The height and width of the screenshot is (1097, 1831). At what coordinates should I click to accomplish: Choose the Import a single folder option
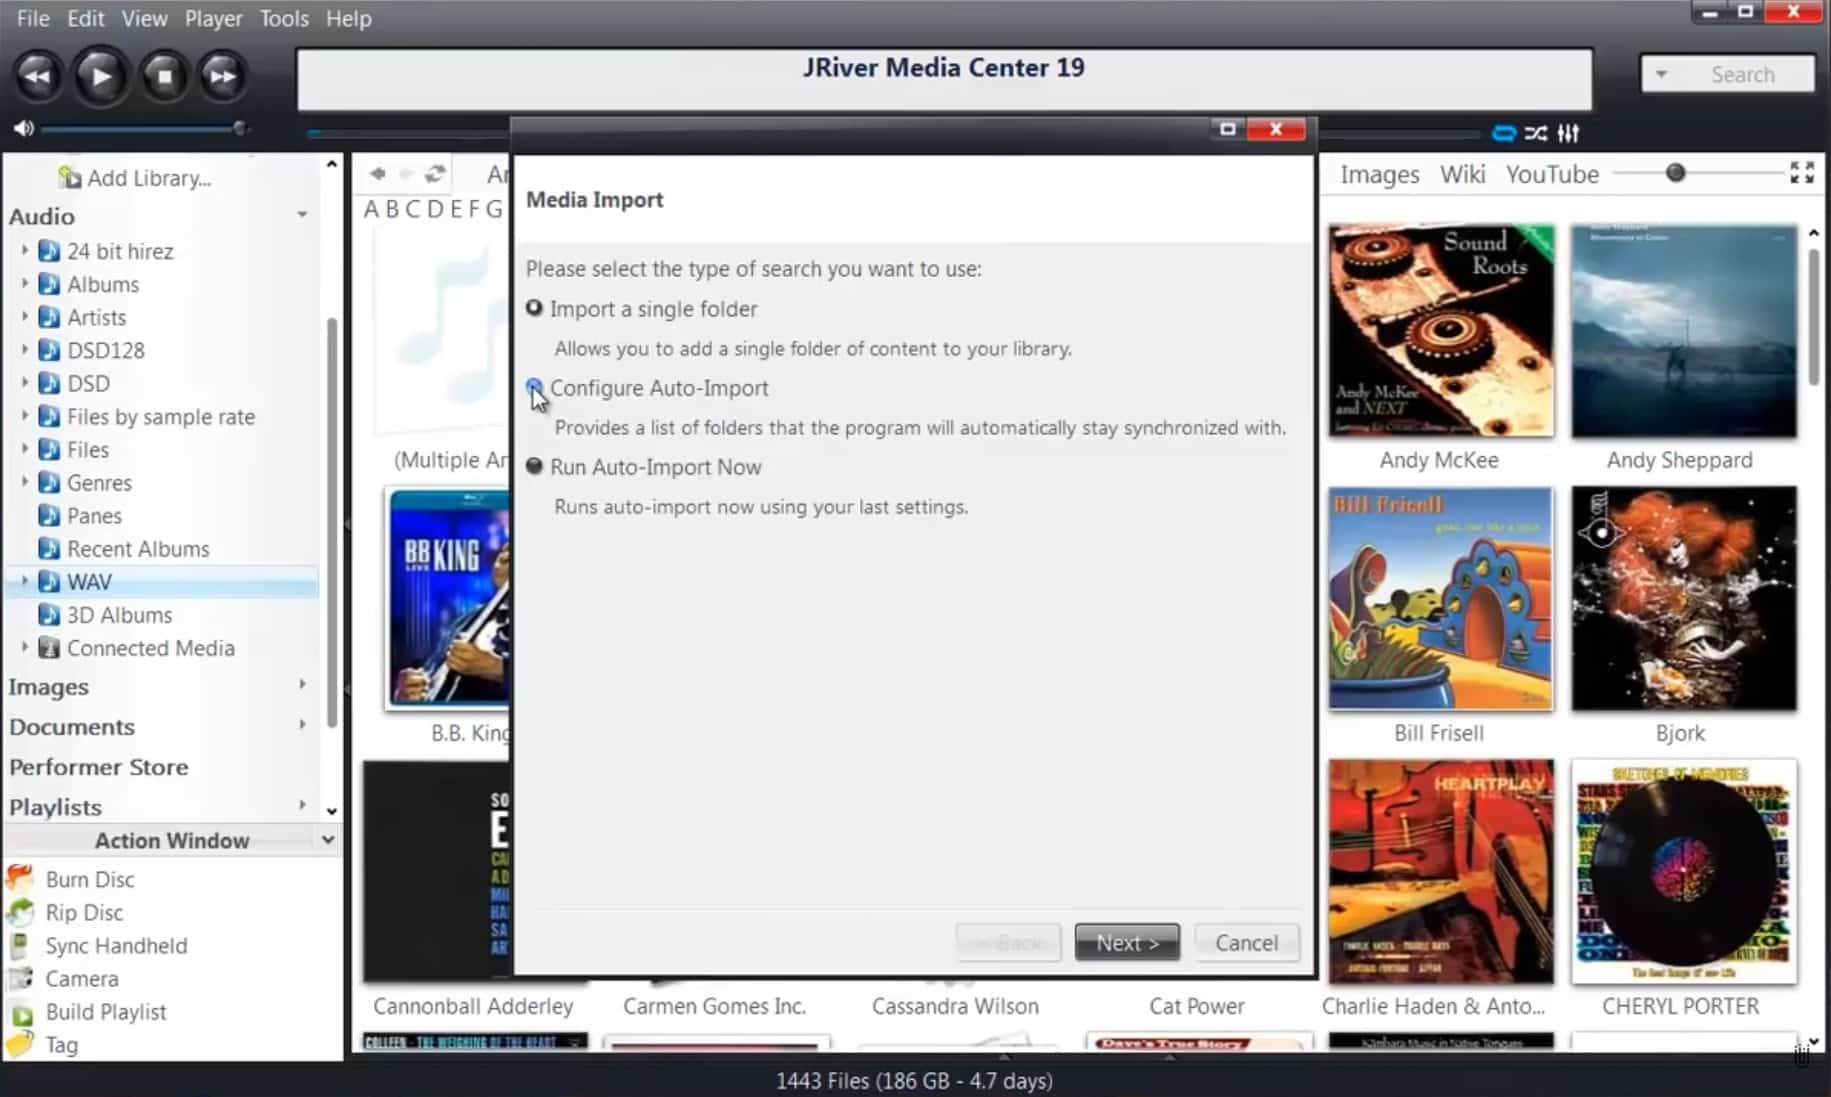tap(534, 308)
